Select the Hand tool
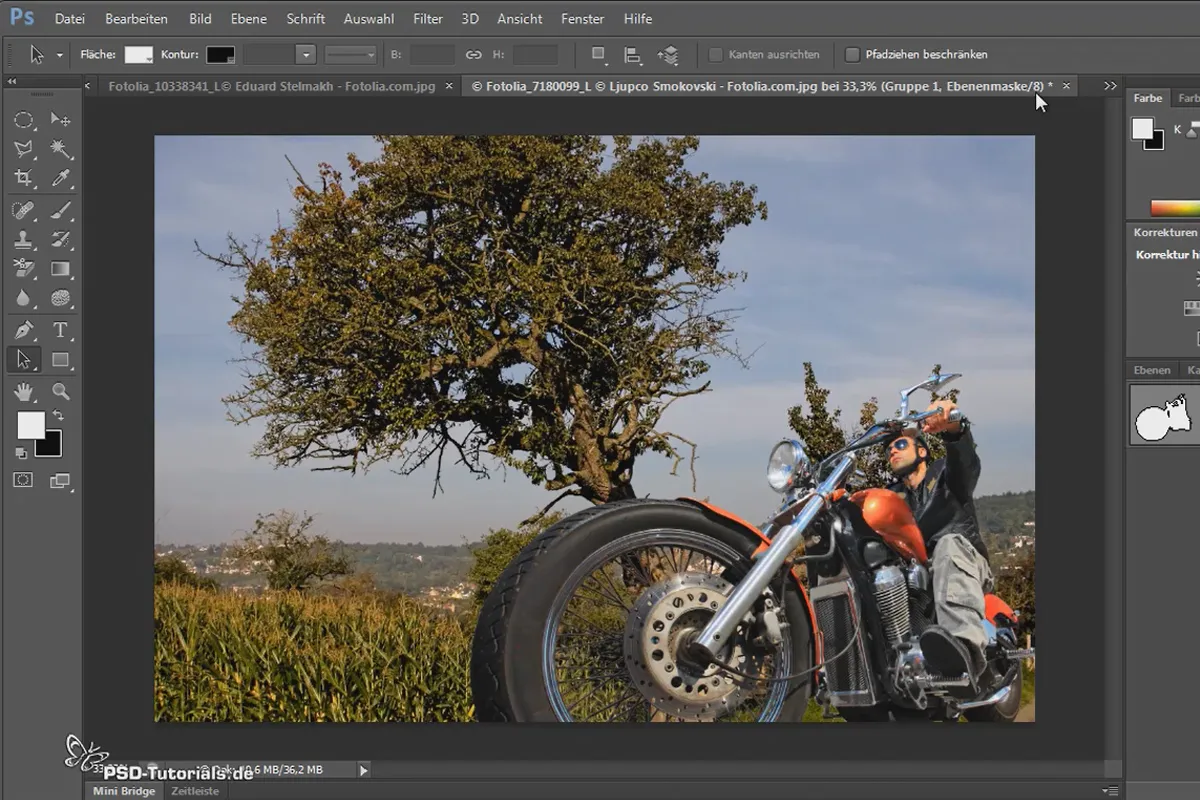Screen dimensions: 1200x800 (23, 391)
